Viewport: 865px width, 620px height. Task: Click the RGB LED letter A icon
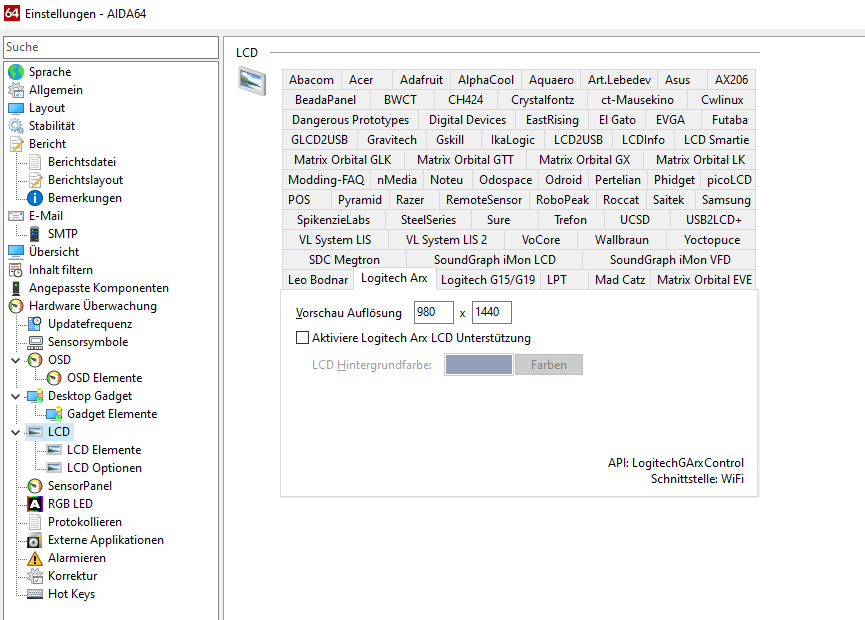click(x=35, y=504)
